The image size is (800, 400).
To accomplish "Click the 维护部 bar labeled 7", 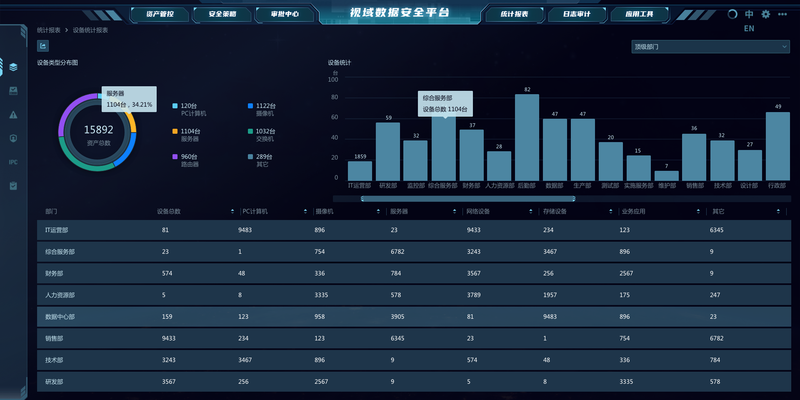I will (x=666, y=176).
